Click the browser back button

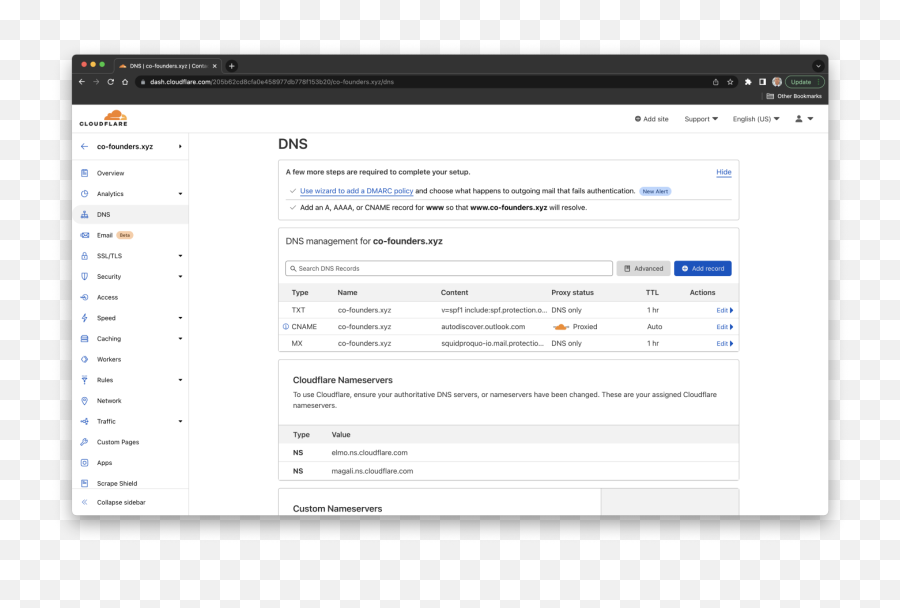coord(82,82)
